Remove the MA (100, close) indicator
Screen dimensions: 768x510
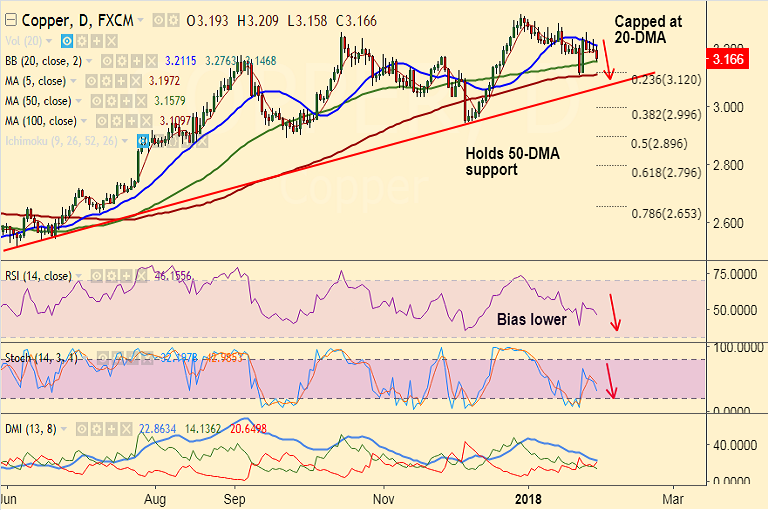pos(146,121)
